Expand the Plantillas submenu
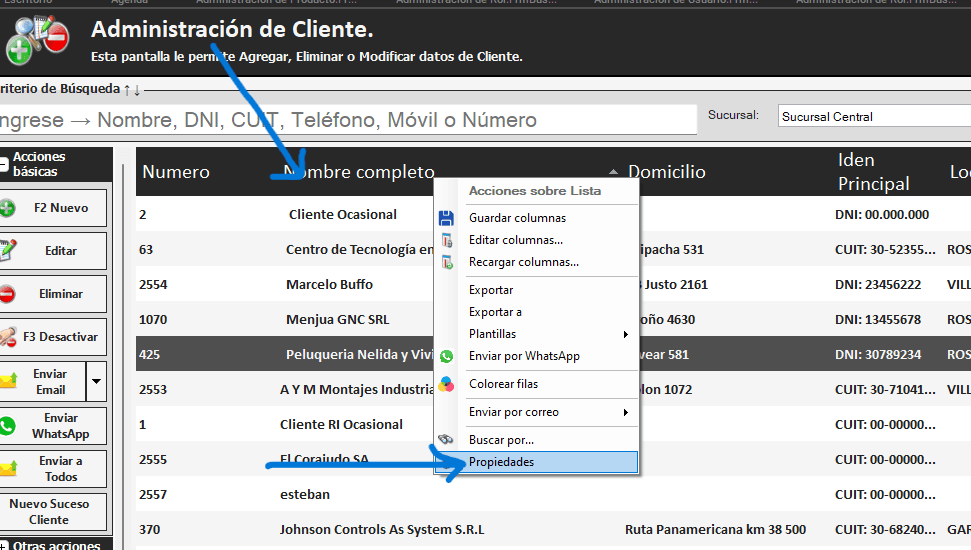 [x=626, y=334]
